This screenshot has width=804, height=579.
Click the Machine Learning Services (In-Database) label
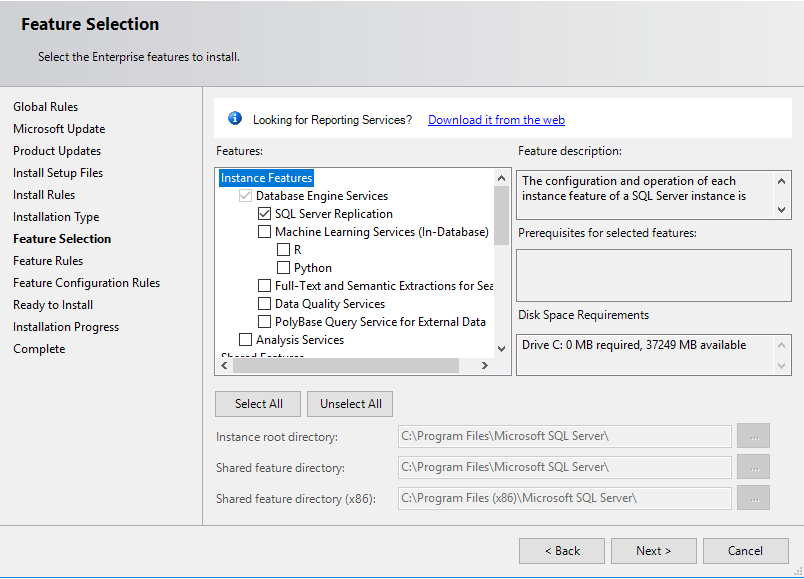pyautogui.click(x=381, y=232)
